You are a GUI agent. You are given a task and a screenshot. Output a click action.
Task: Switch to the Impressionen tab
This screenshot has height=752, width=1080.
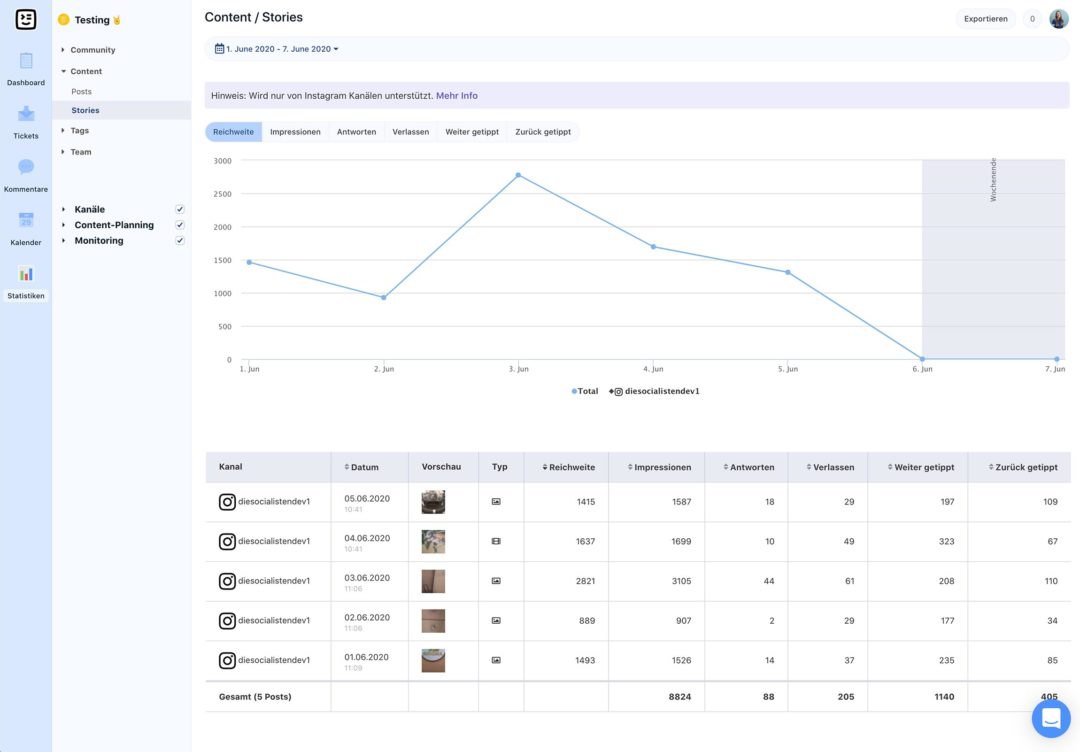coord(295,131)
